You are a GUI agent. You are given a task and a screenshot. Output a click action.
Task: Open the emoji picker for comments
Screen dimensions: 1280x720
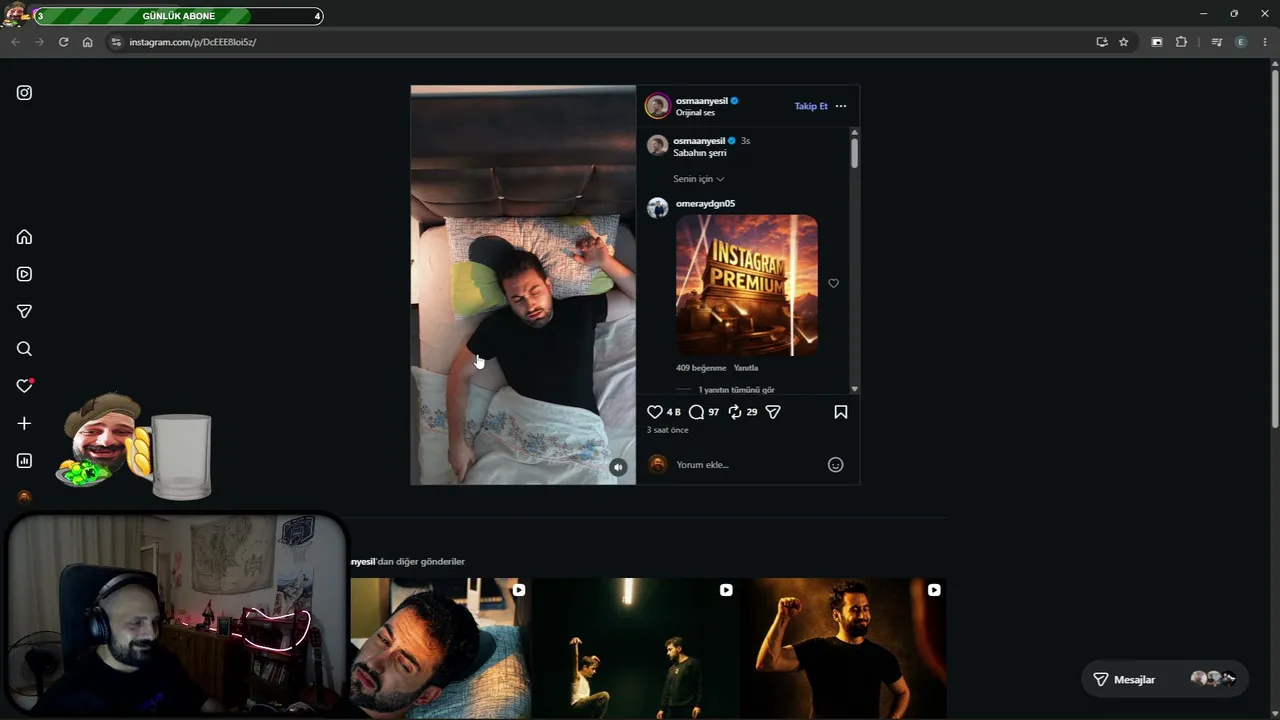[836, 465]
